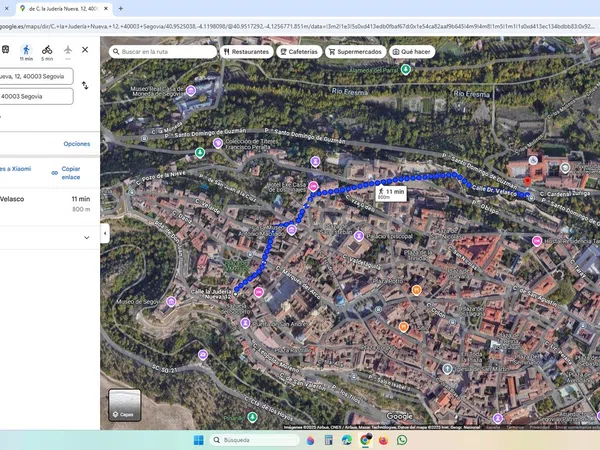Expand route details chevron

tap(87, 238)
